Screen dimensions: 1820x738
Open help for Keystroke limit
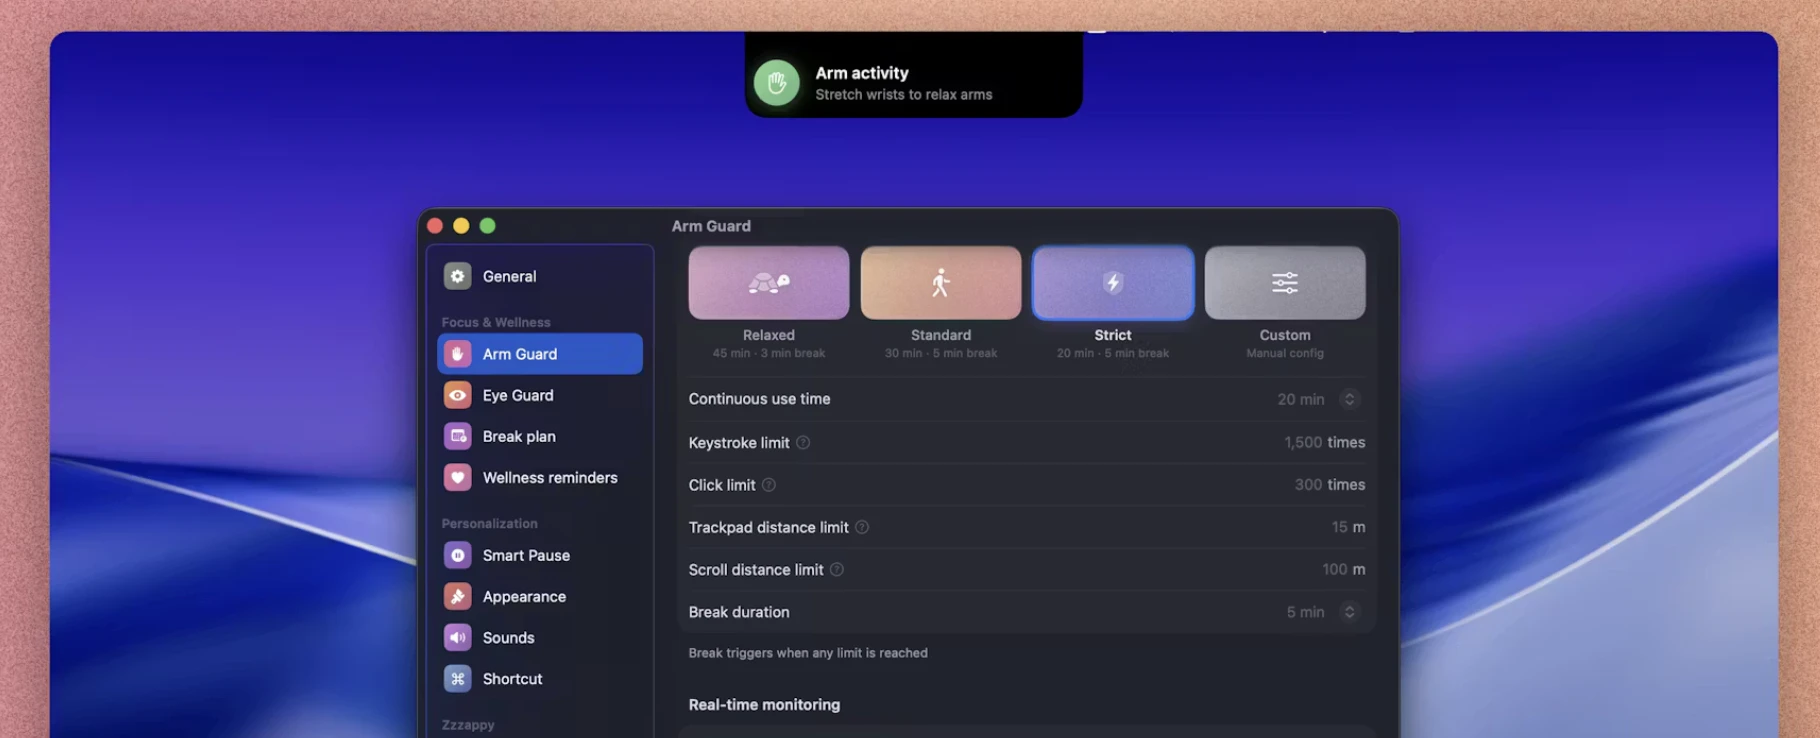coord(803,442)
